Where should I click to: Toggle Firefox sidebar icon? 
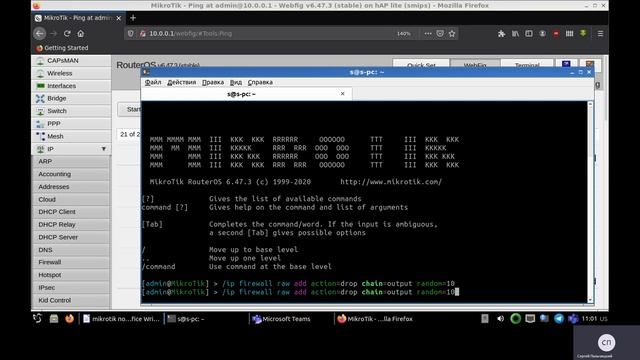click(x=529, y=33)
